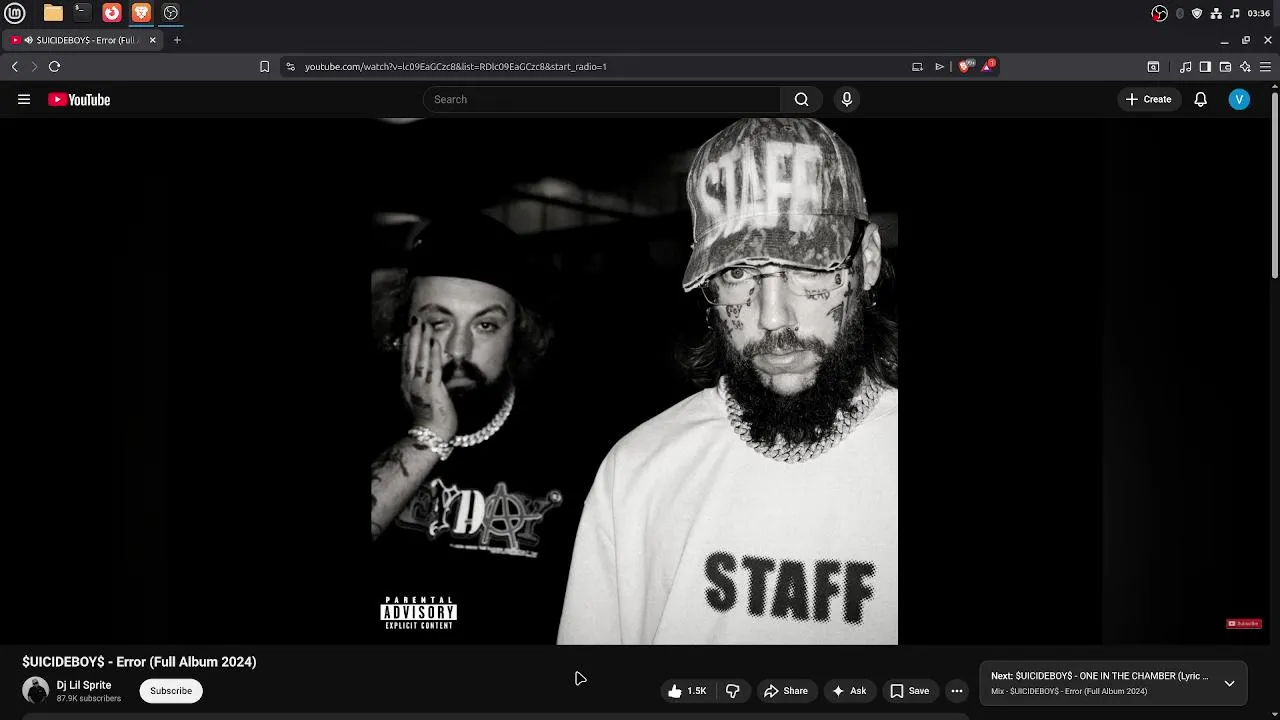Share this video
The image size is (1280, 720).
click(786, 691)
